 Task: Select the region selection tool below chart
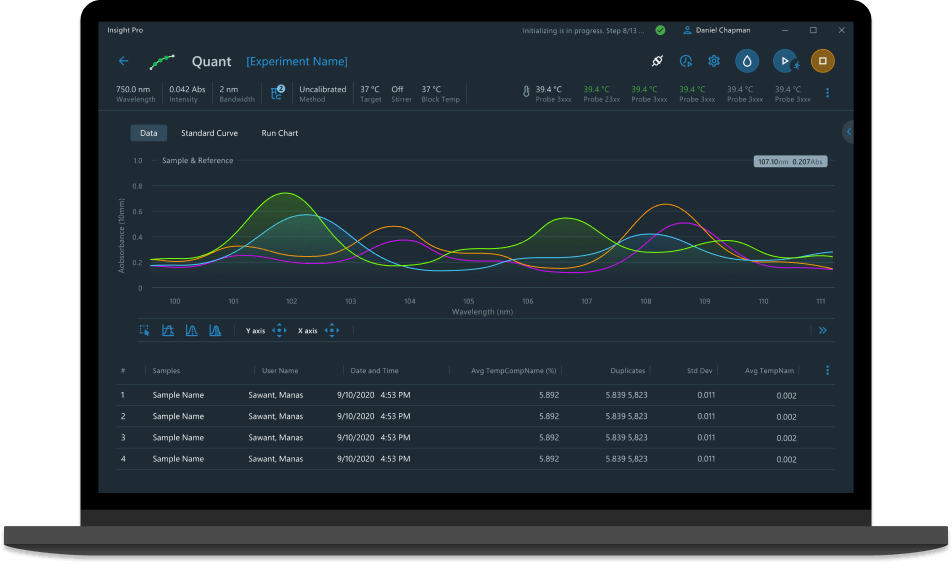click(145, 330)
